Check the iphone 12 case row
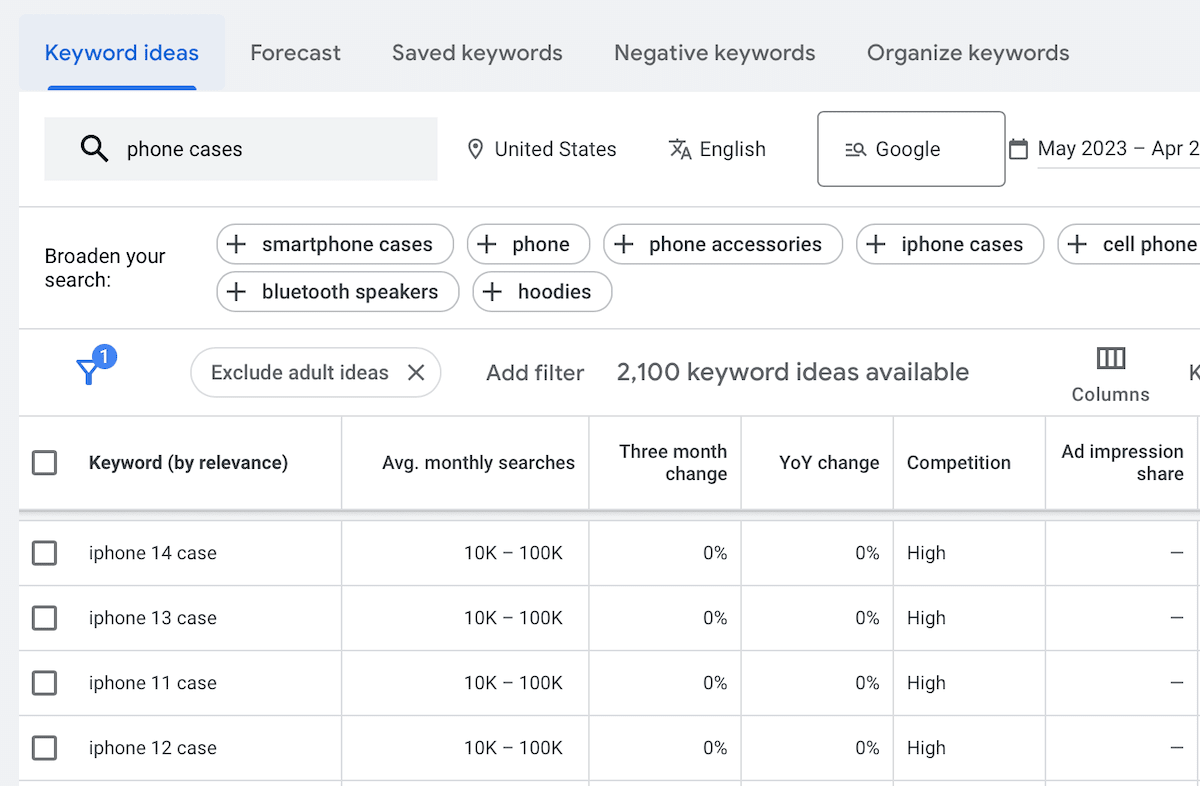The height and width of the screenshot is (786, 1200). pyautogui.click(x=44, y=748)
